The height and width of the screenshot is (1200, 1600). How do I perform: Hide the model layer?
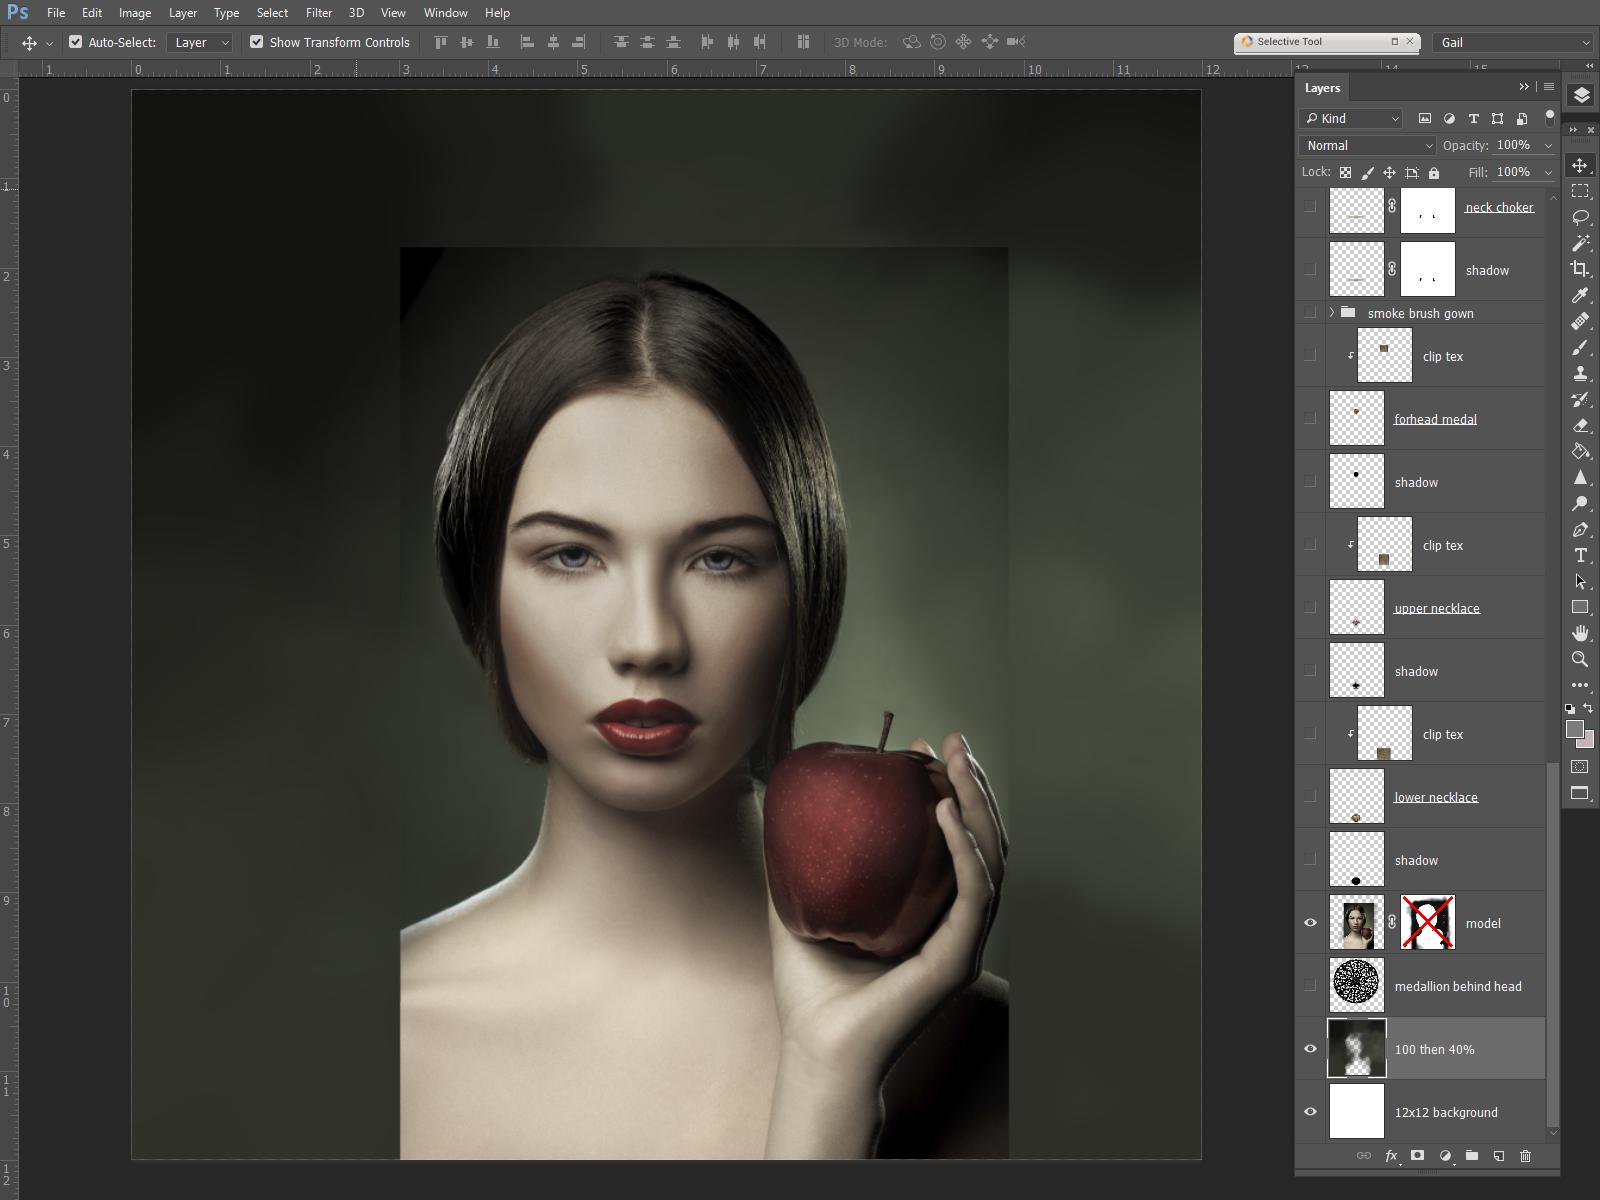(1310, 923)
